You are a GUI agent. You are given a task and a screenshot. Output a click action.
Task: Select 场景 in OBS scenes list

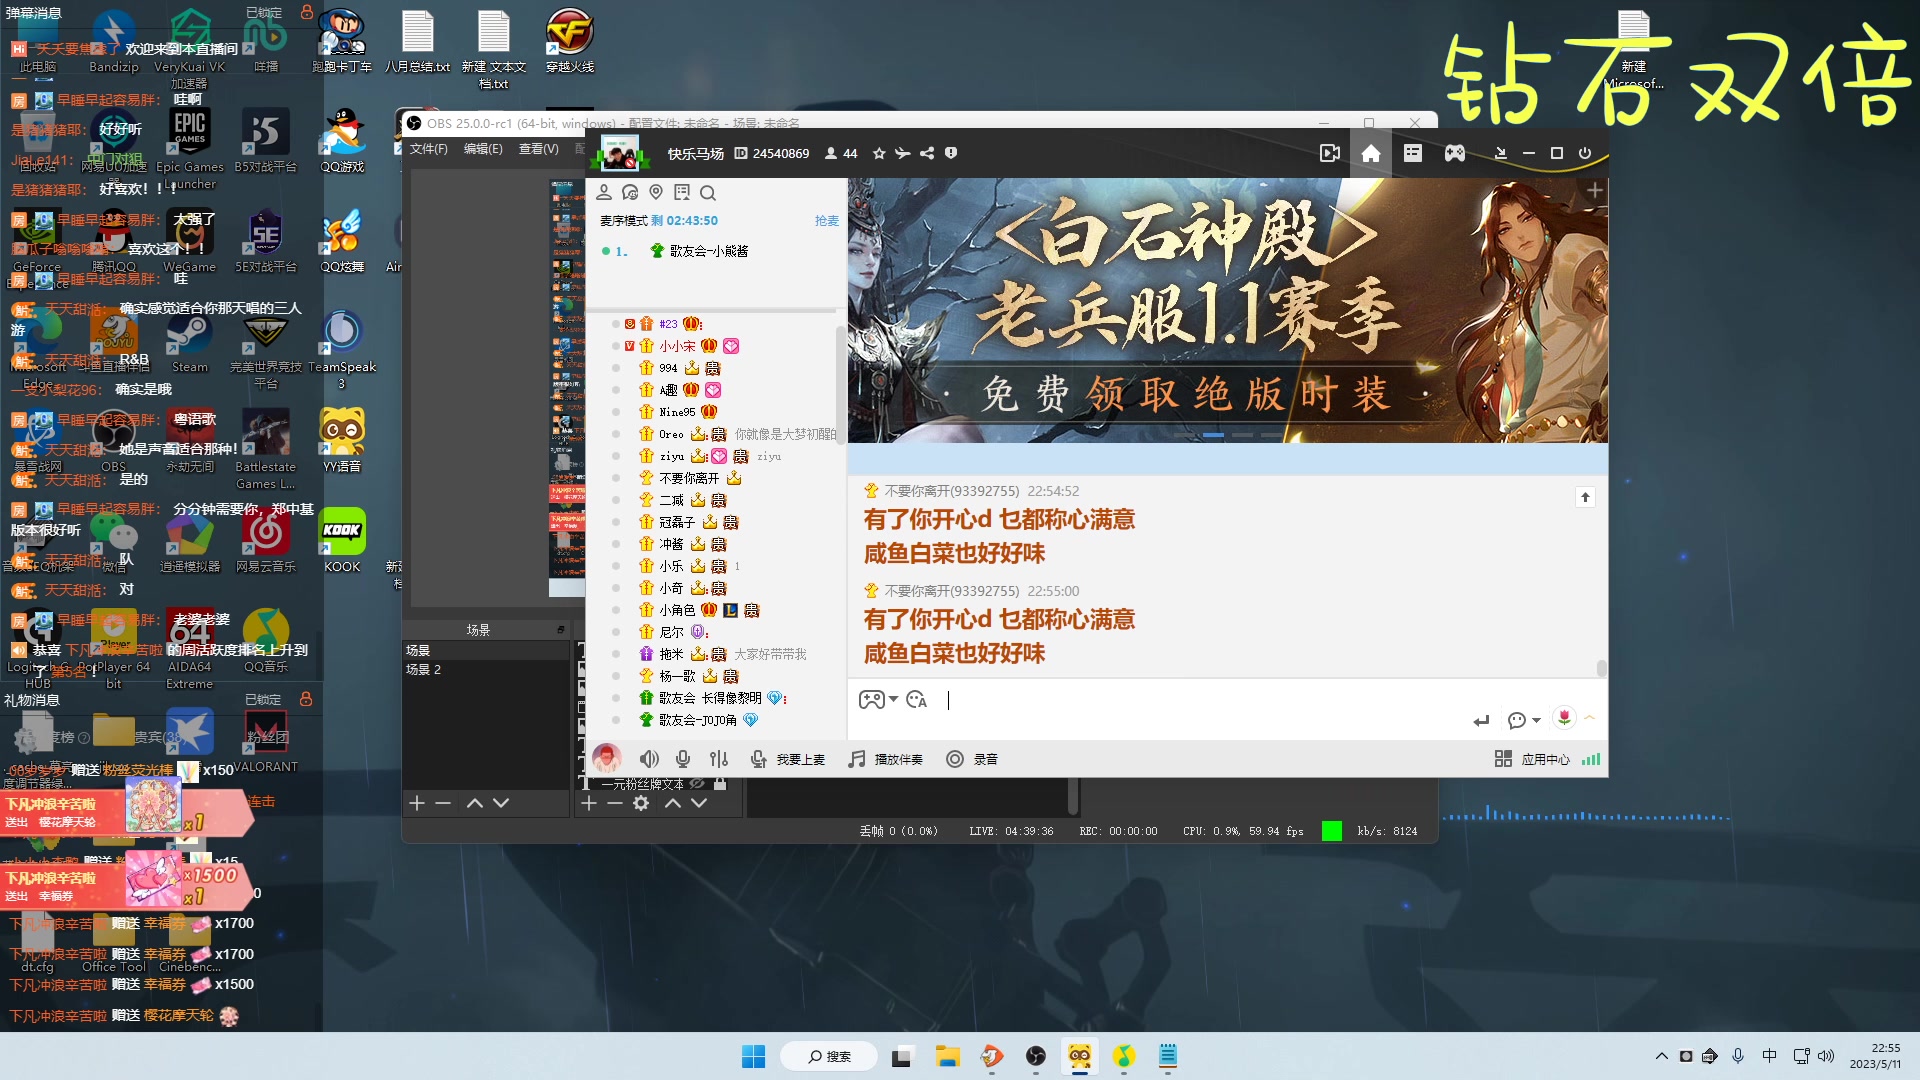pyautogui.click(x=486, y=651)
